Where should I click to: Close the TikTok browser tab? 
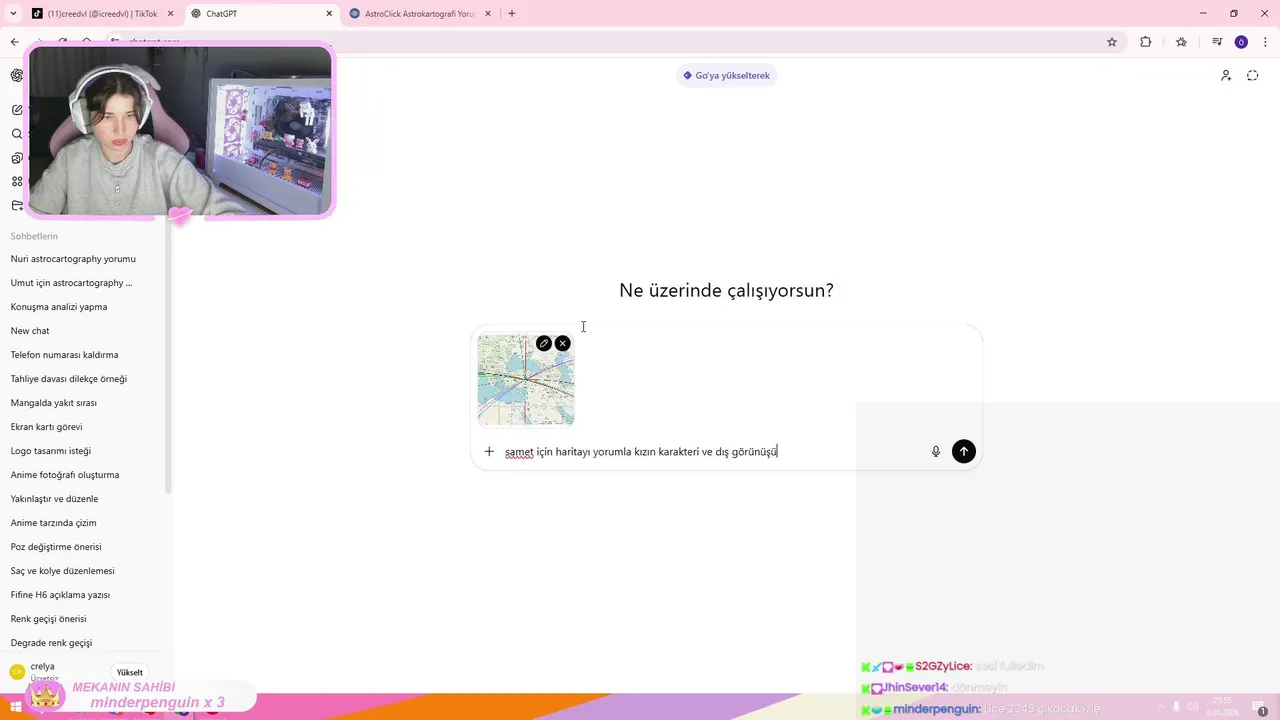170,14
